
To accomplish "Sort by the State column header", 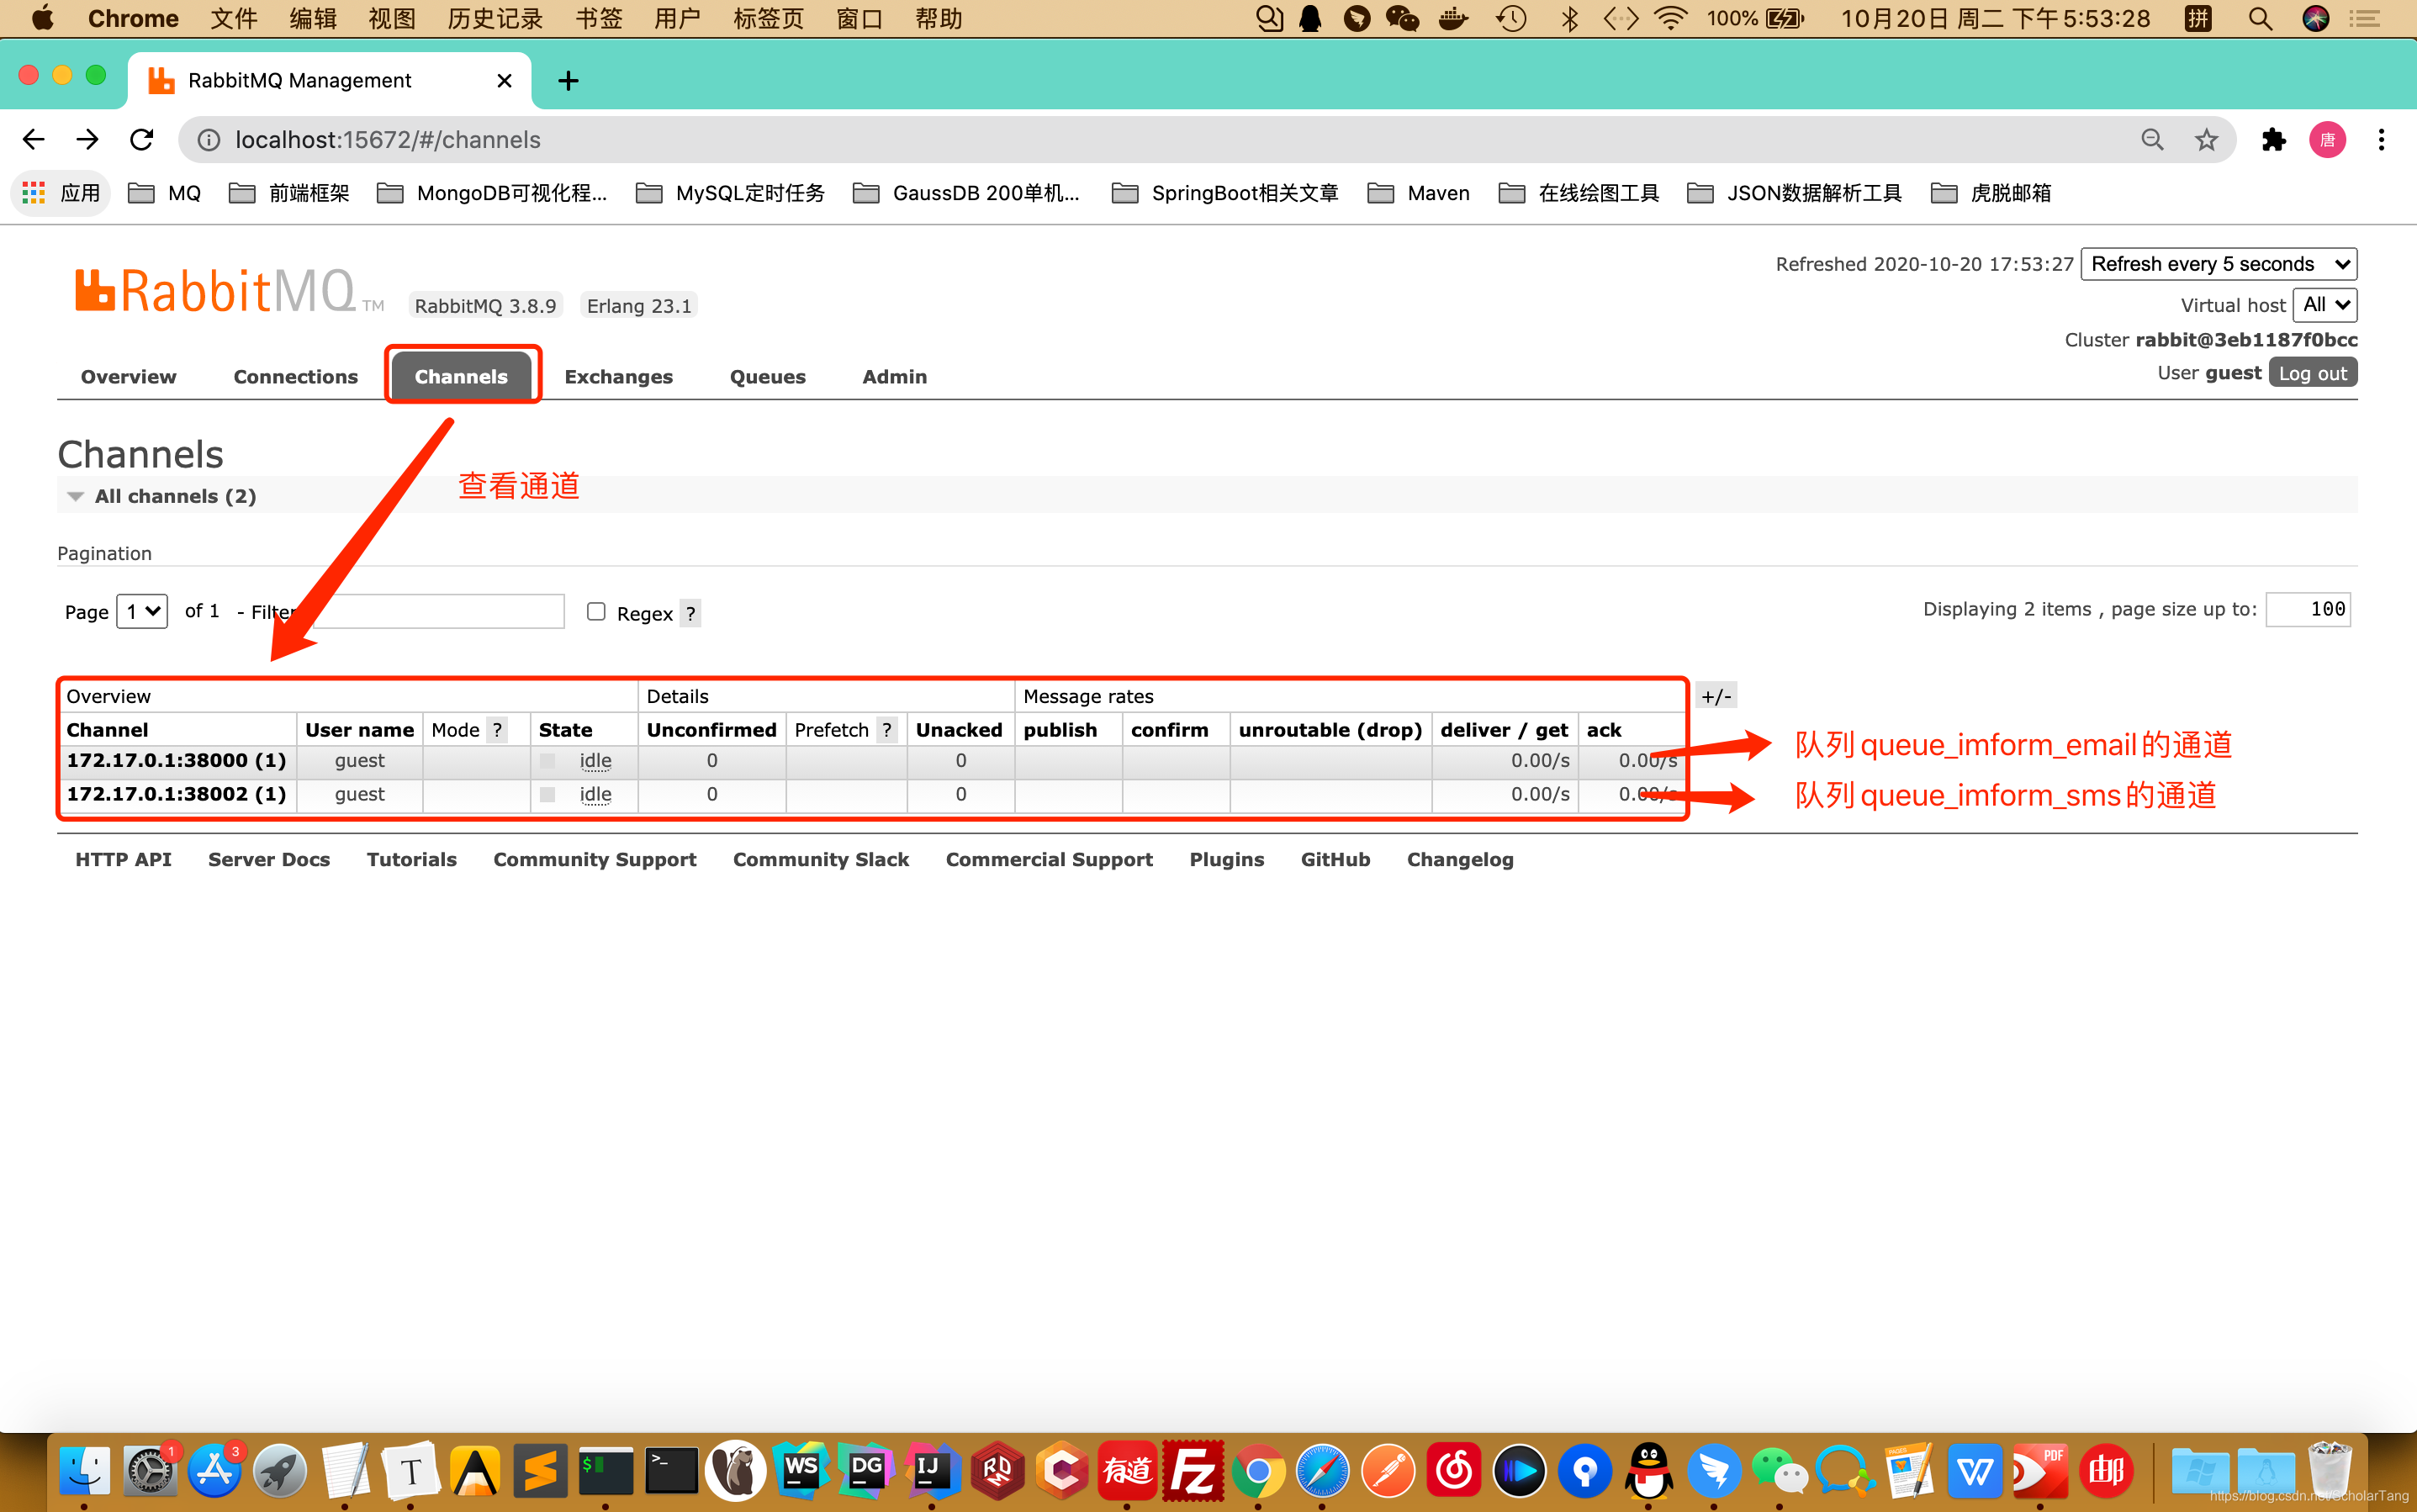I will [565, 730].
